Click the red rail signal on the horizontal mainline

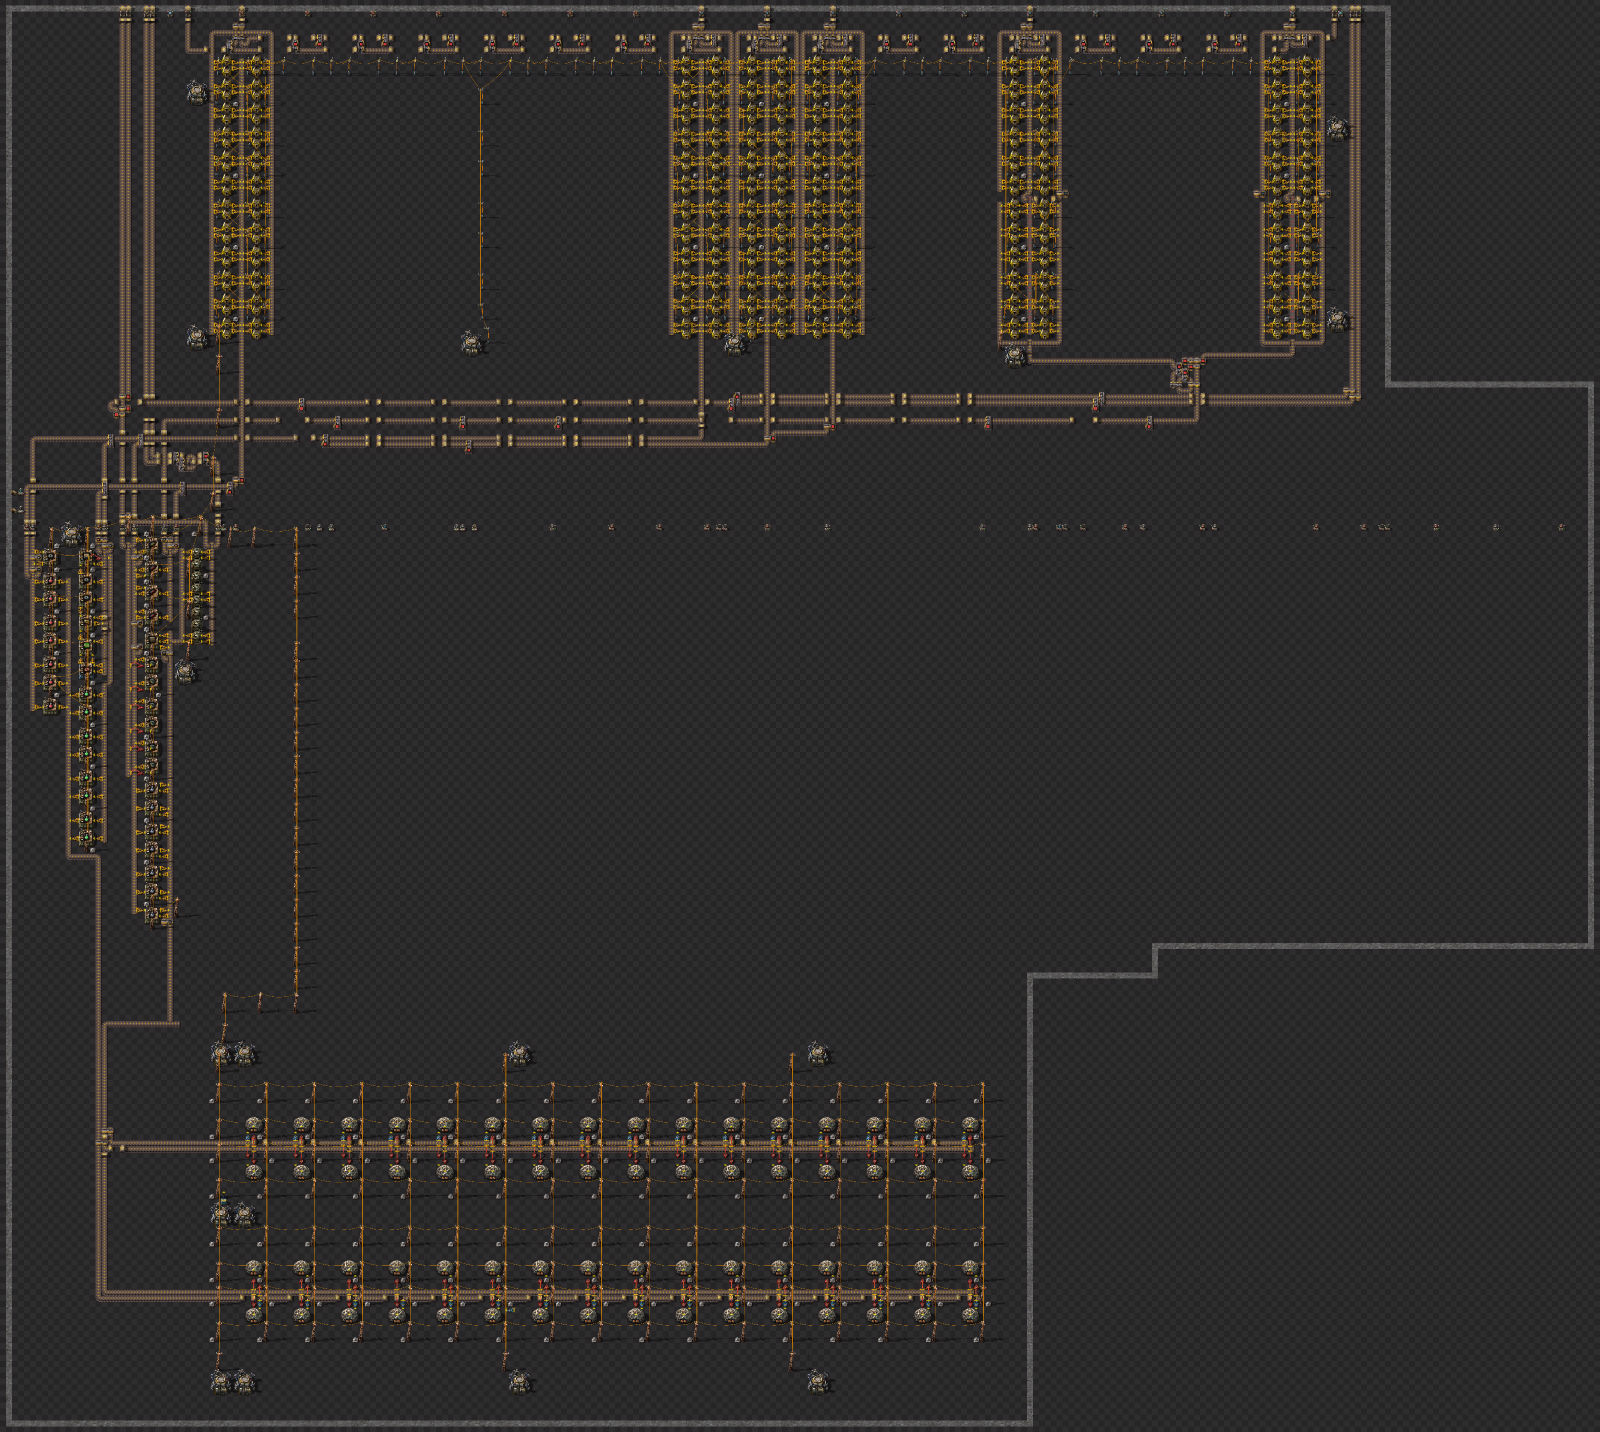coord(301,407)
